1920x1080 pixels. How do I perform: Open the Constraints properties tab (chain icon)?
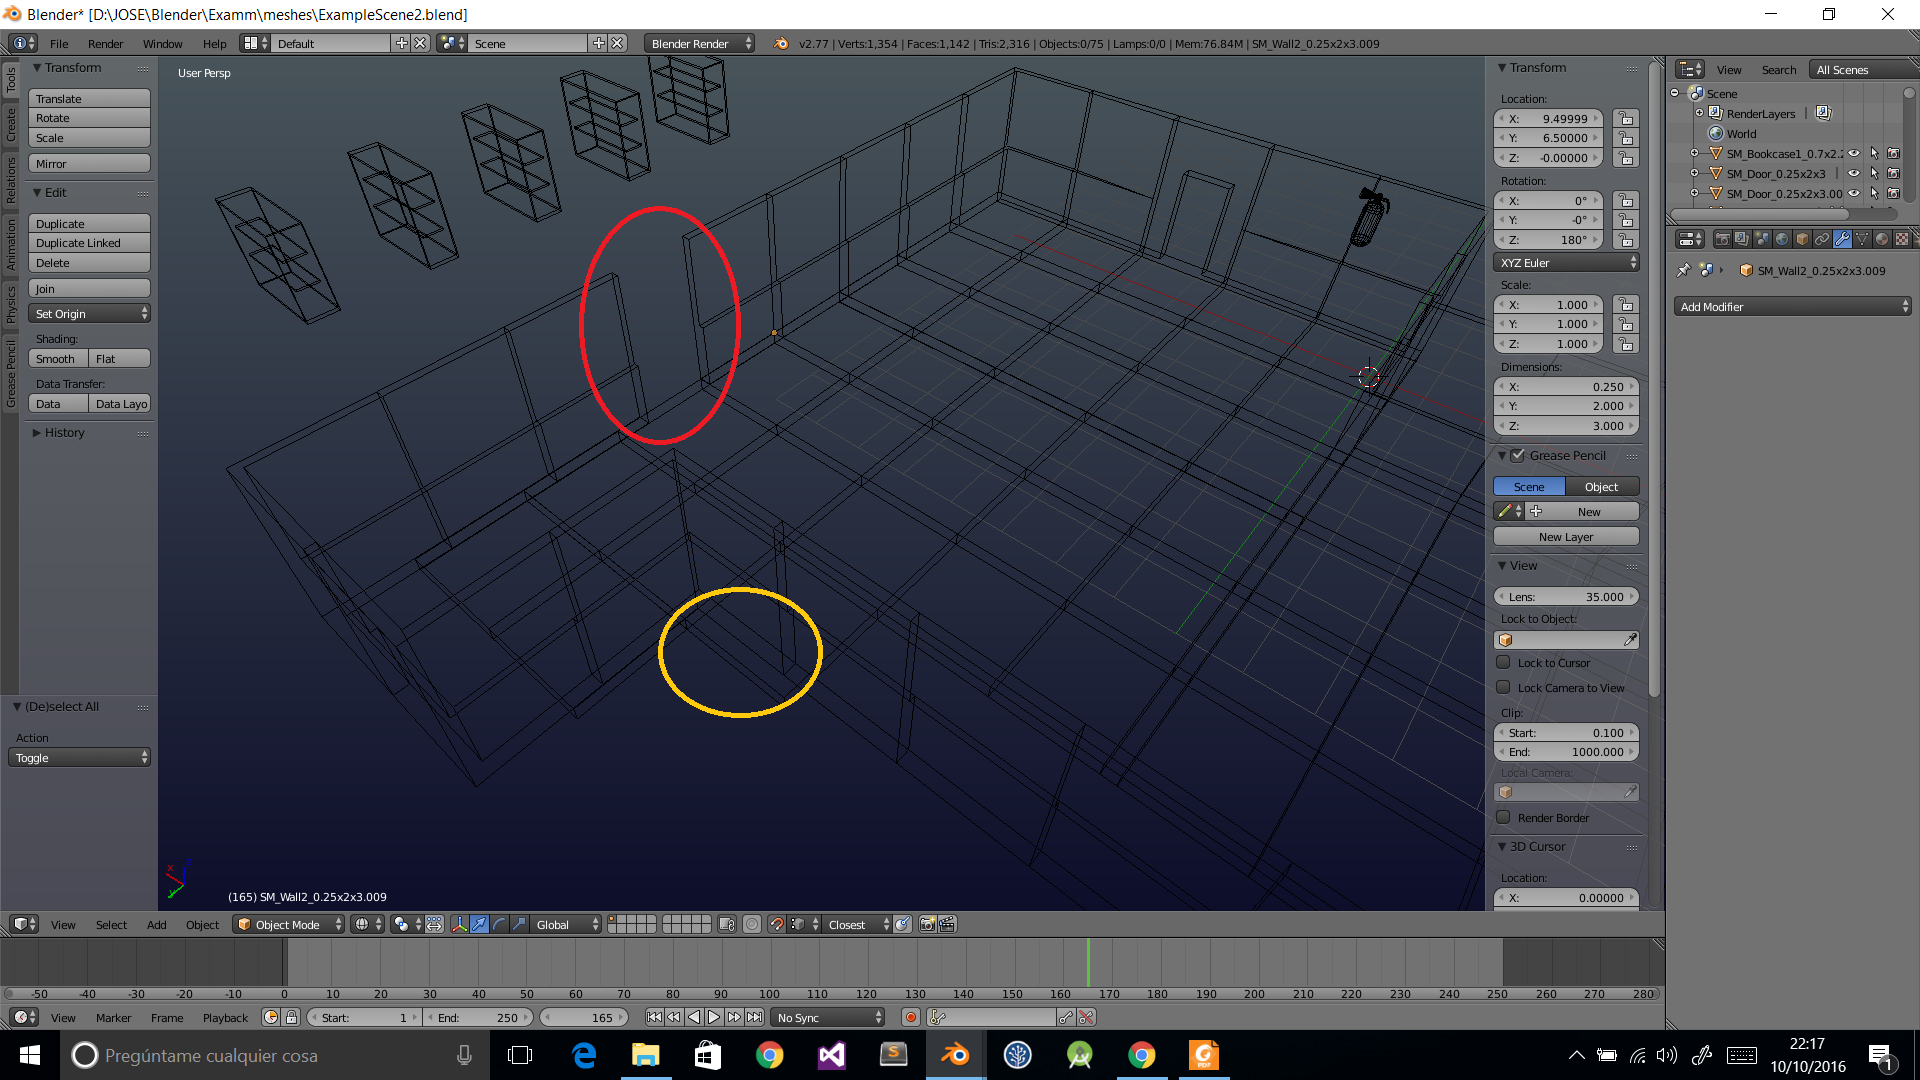1822,239
